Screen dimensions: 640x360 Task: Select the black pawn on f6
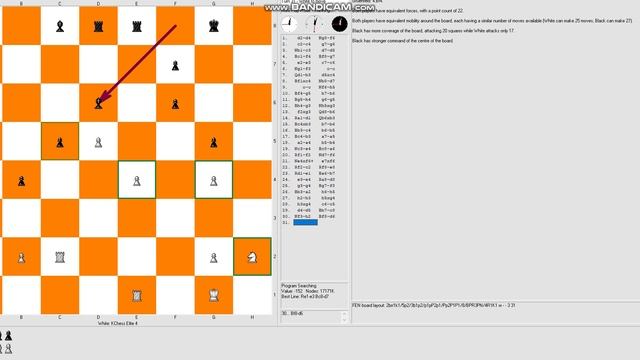pos(175,104)
